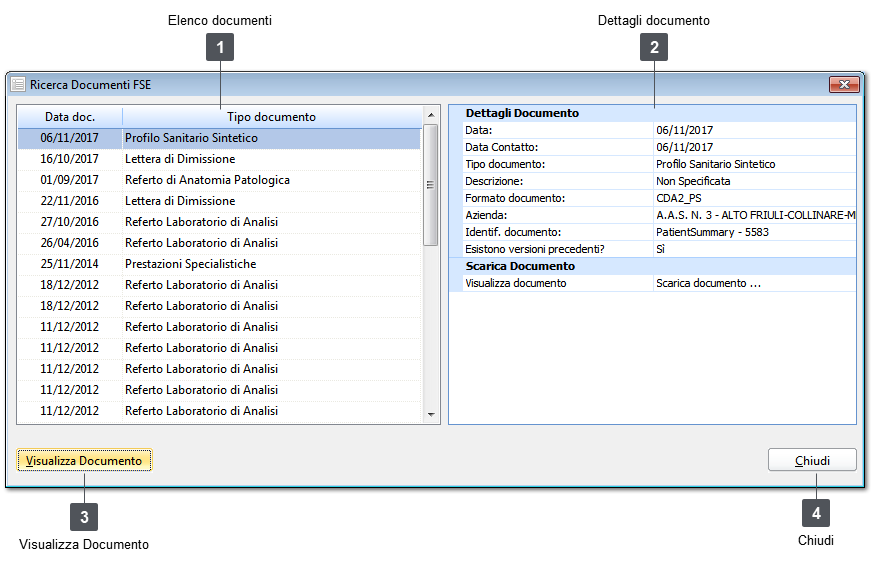Click the Visualizza documento label in details
The image size is (874, 568).
(516, 283)
